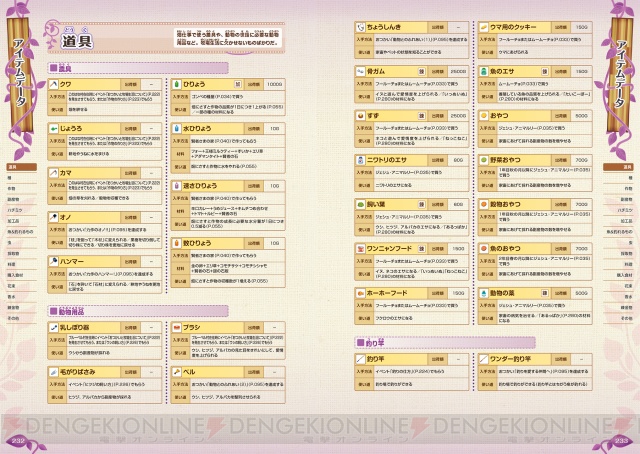Click the 材 badge in the 動物の薬 row
The height and width of the screenshot is (454, 640).
click(544, 293)
